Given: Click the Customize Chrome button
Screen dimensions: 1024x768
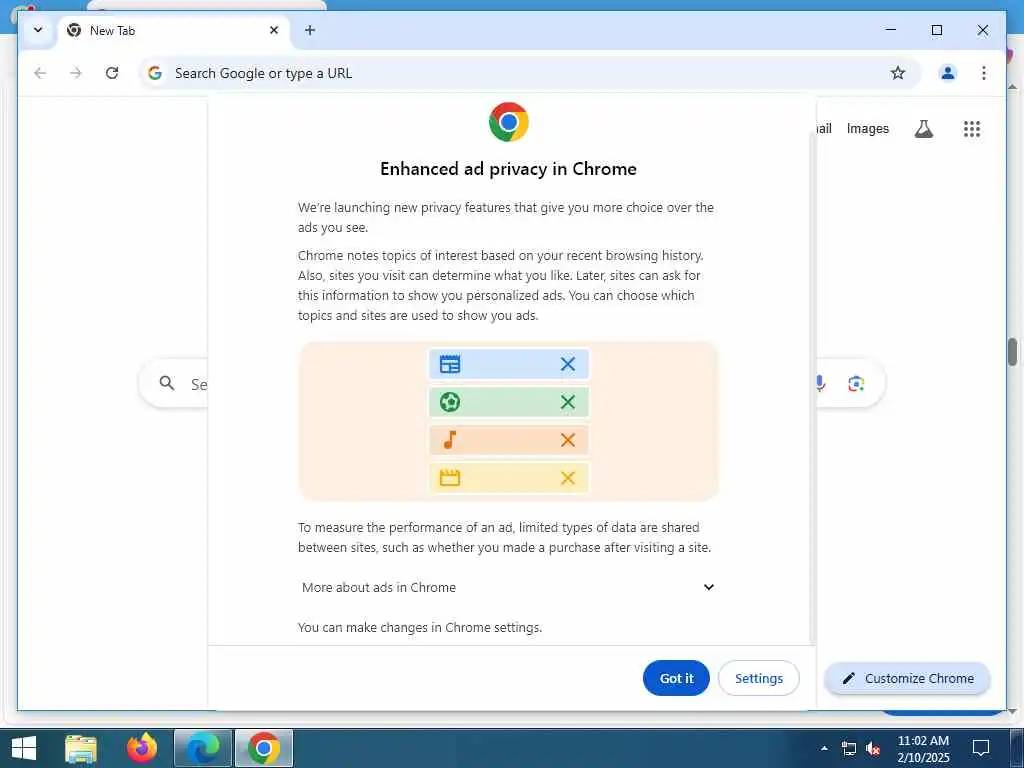Looking at the screenshot, I should pos(908,679).
